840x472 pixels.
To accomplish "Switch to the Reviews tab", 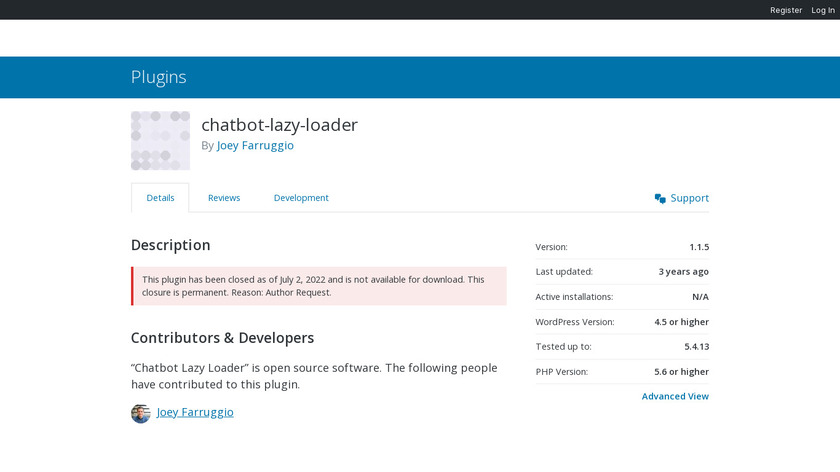I will pyautogui.click(x=224, y=198).
